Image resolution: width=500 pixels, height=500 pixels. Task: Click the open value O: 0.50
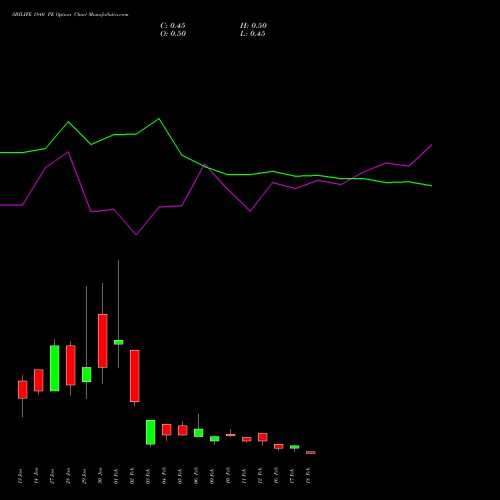coord(173,34)
